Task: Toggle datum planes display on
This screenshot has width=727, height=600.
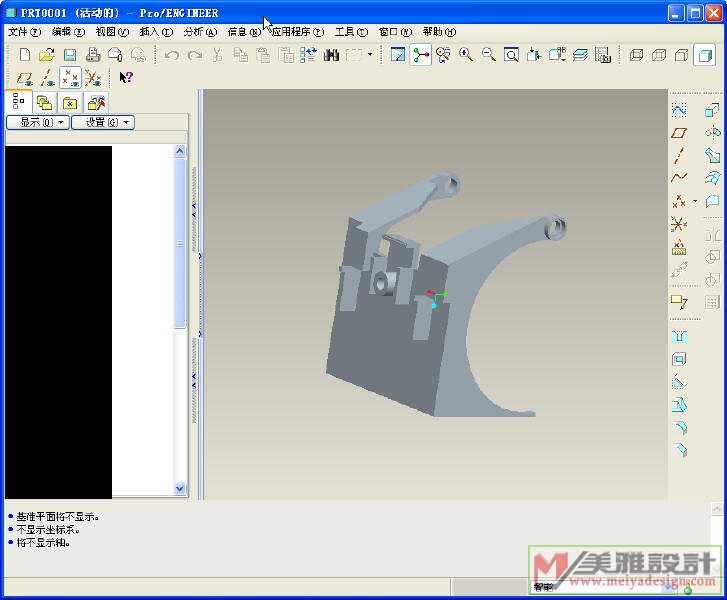Action: tap(24, 78)
